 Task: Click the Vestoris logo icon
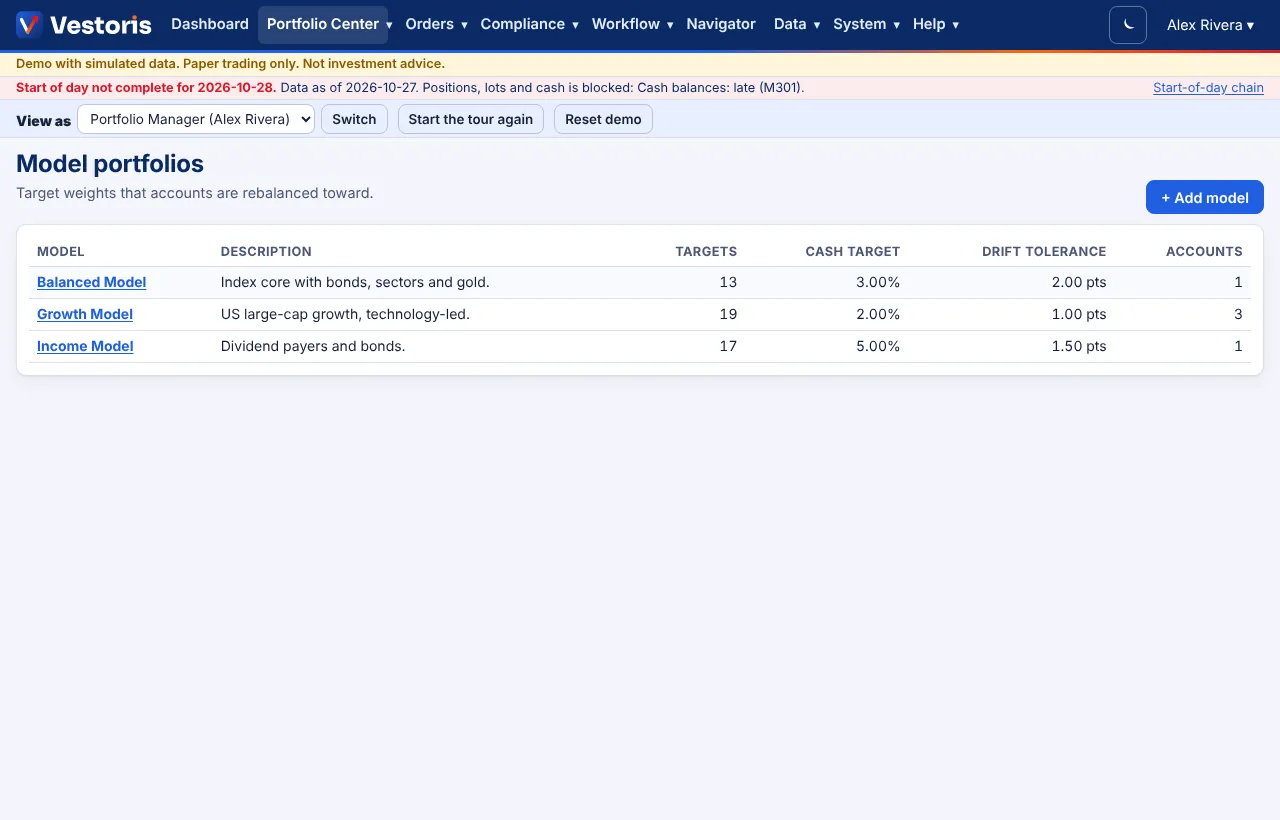pos(29,25)
